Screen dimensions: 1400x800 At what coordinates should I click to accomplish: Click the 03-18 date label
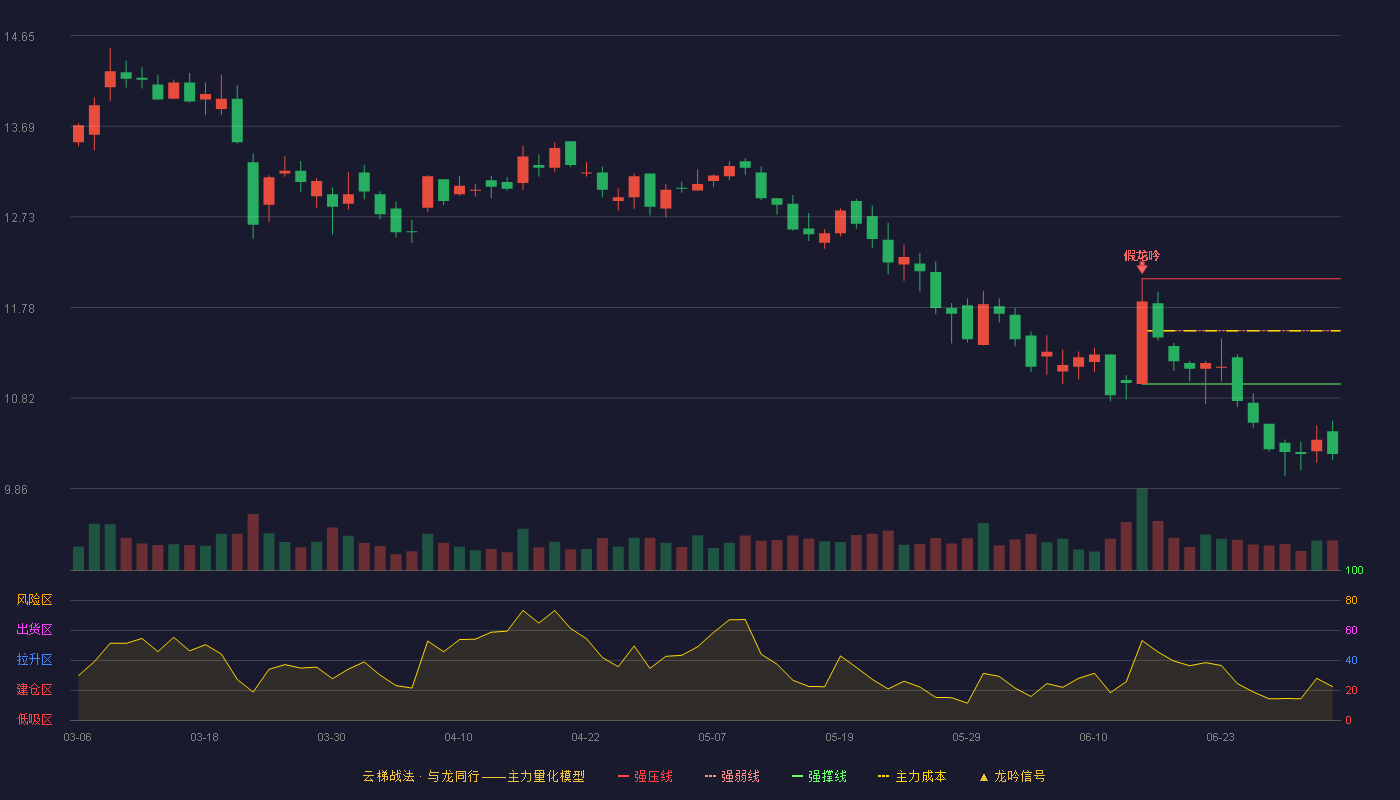coord(204,737)
